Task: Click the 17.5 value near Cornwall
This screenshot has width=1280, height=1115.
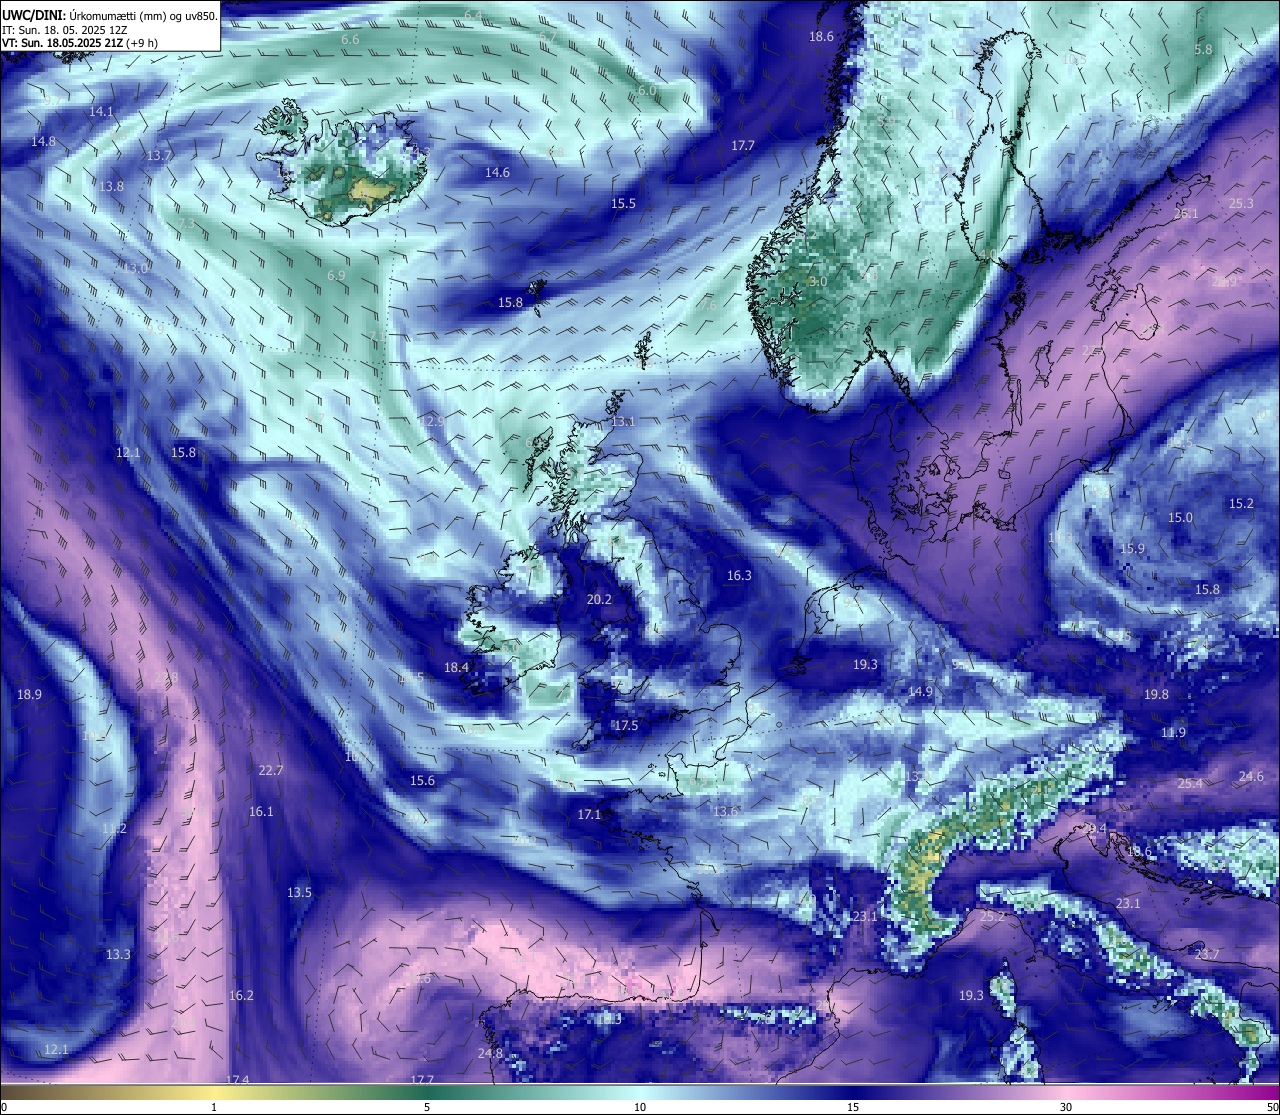Action: tap(626, 725)
